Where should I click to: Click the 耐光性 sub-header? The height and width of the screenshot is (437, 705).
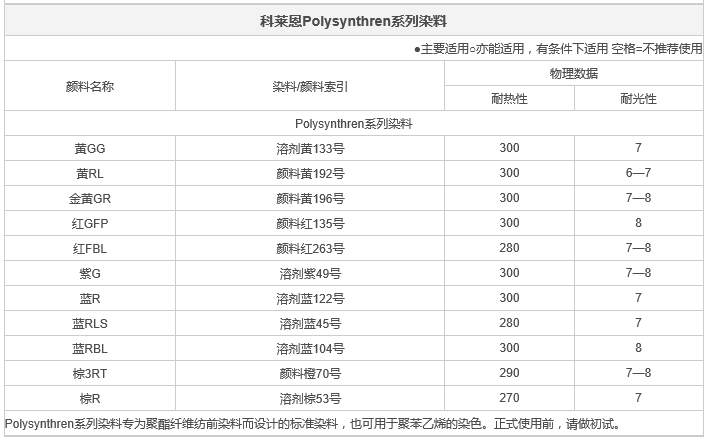638,98
